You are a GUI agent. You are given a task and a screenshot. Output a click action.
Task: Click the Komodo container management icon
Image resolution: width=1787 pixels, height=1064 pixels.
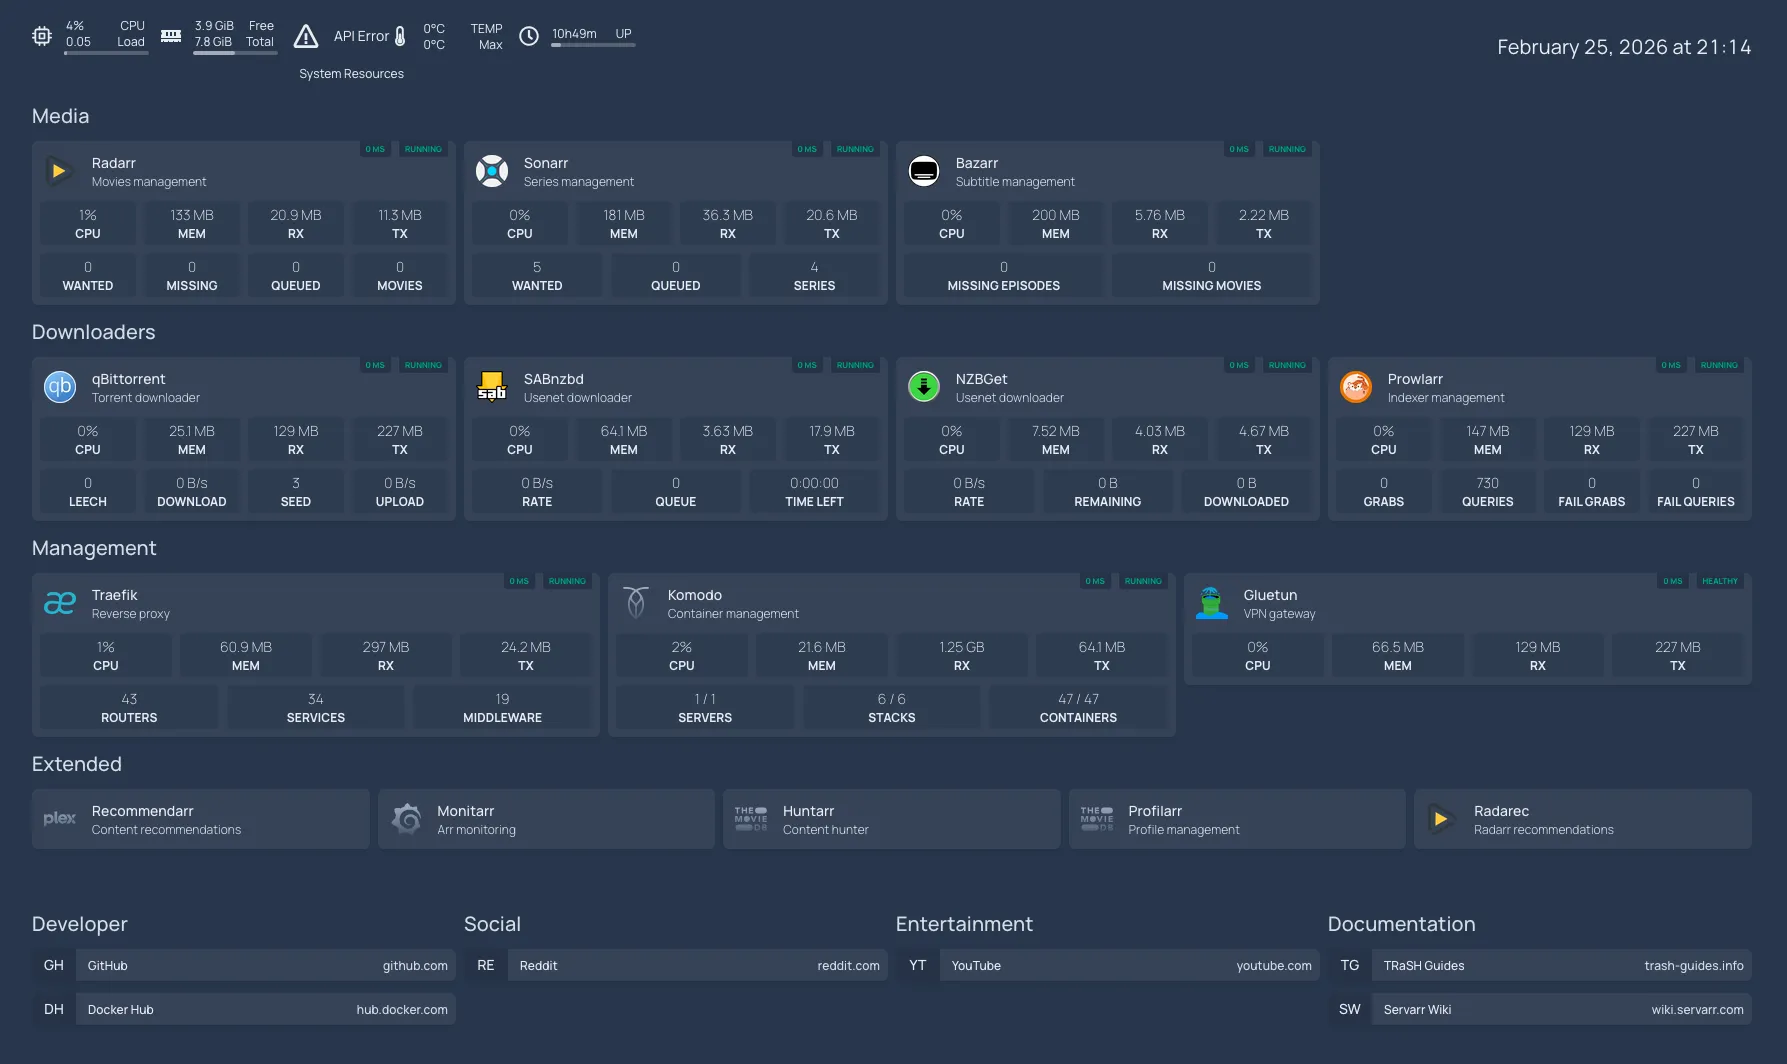click(635, 603)
